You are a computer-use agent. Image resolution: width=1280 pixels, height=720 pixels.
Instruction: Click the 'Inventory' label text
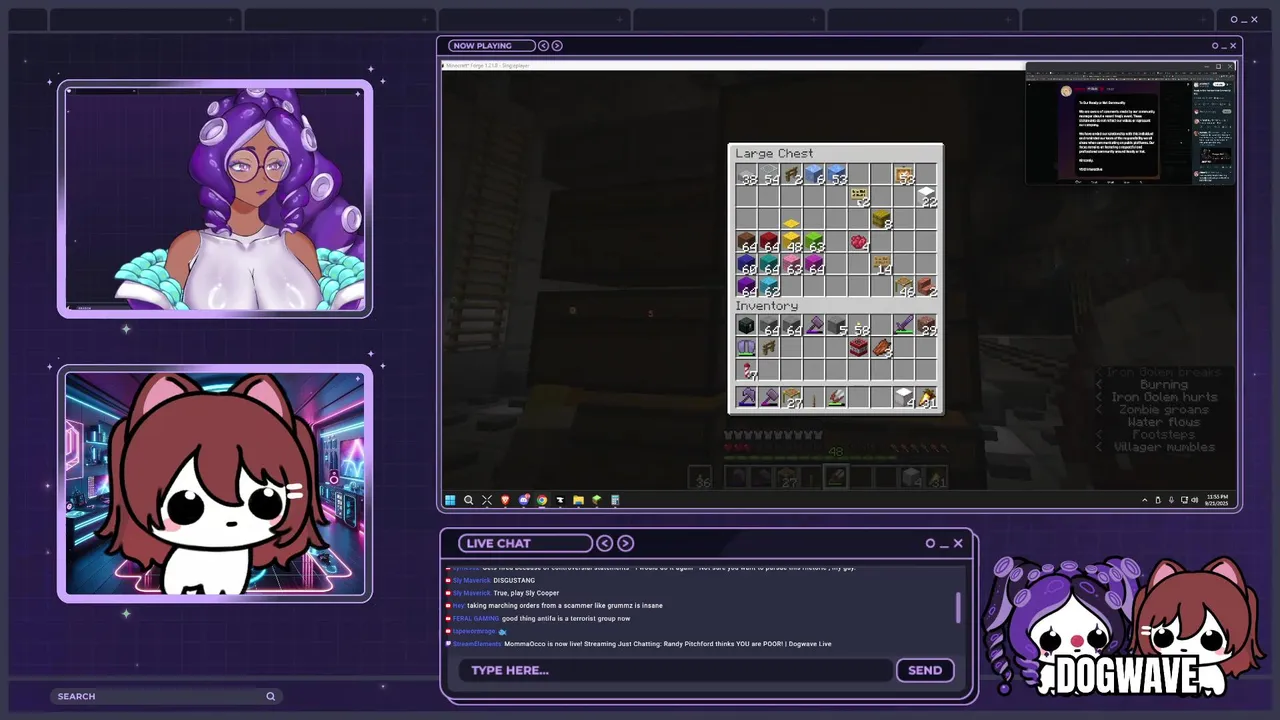pos(766,305)
